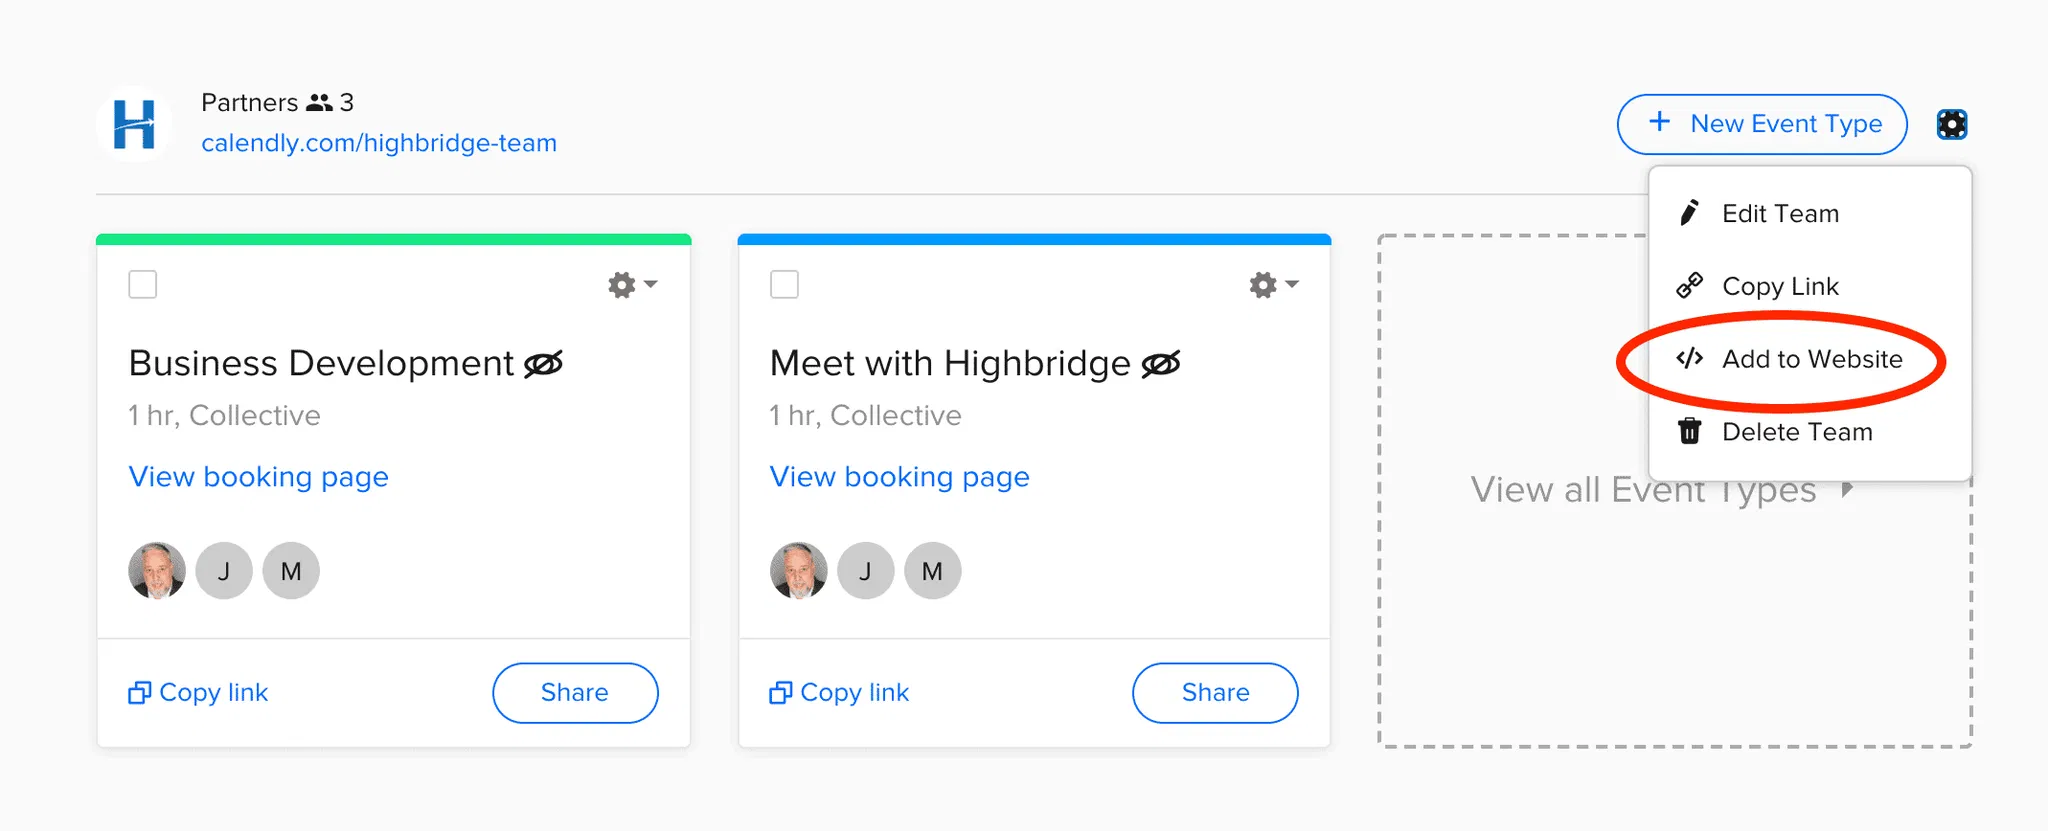The height and width of the screenshot is (831, 2048).
Task: Click the pencil icon beside Edit Team
Action: pyautogui.click(x=1690, y=213)
